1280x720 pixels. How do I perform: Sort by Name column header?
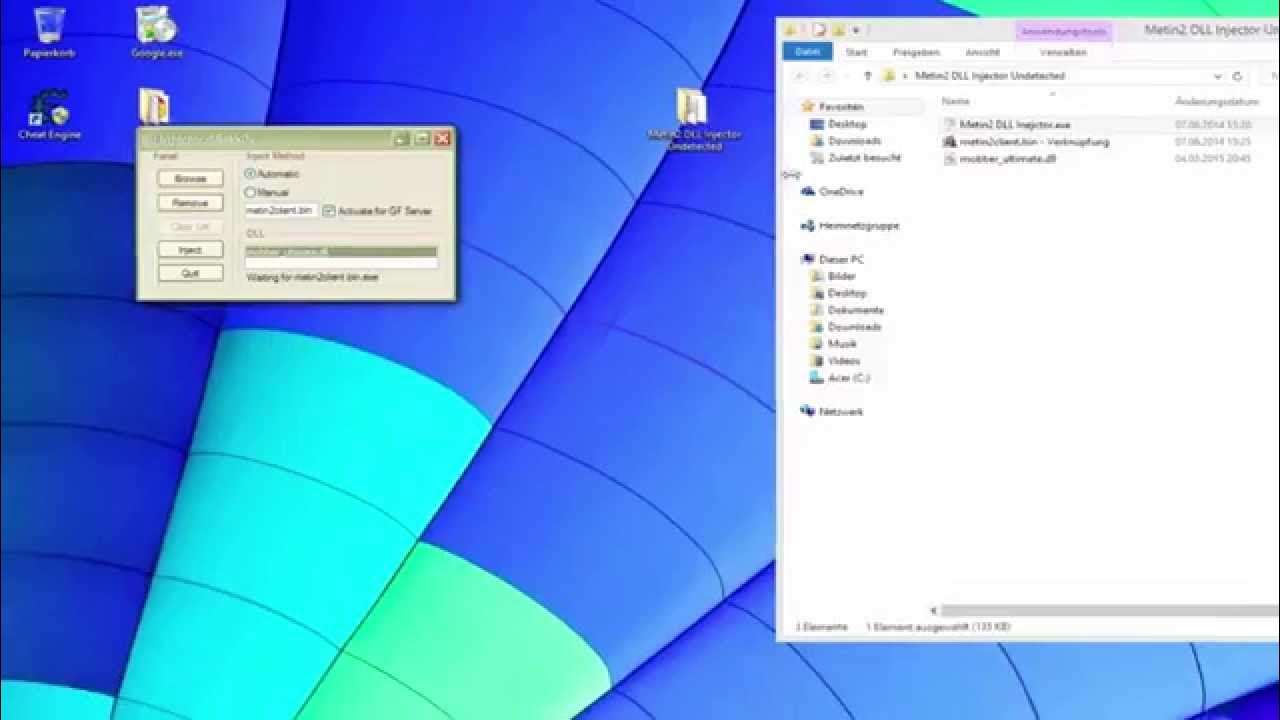pyautogui.click(x=956, y=102)
